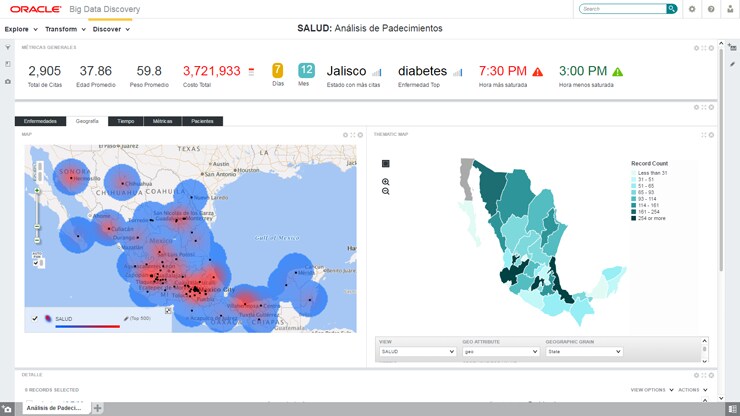Click the thematic map reset square icon
This screenshot has height=416, width=740.
[x=386, y=163]
